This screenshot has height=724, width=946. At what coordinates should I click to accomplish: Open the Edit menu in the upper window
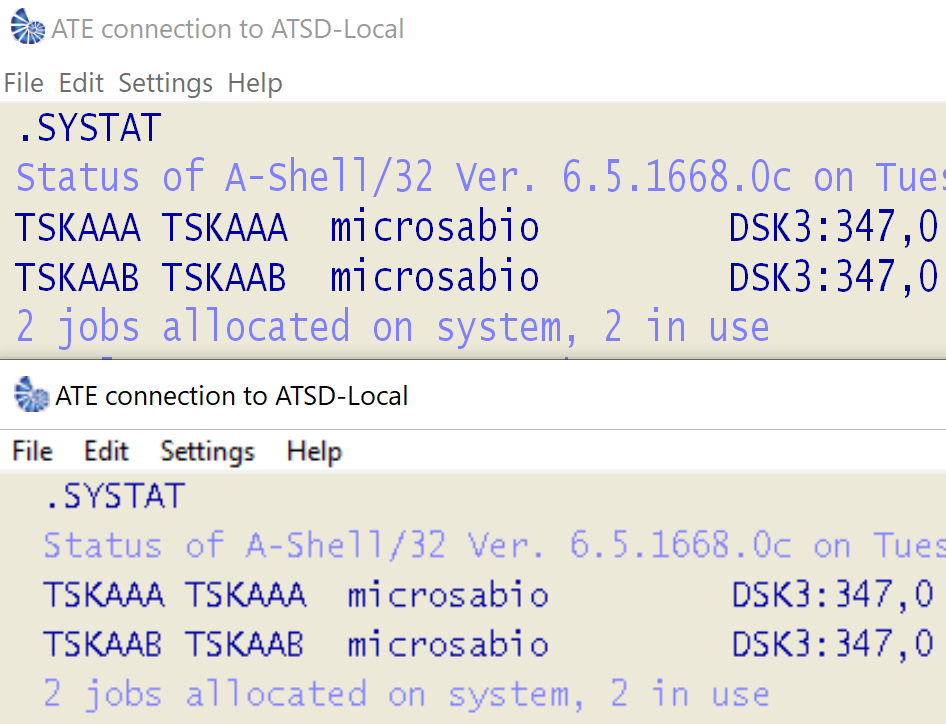(81, 83)
